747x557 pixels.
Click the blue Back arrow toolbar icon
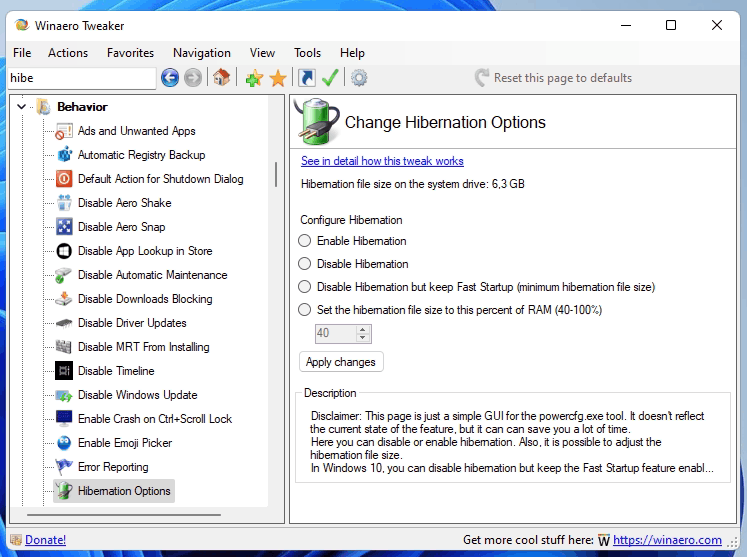170,78
